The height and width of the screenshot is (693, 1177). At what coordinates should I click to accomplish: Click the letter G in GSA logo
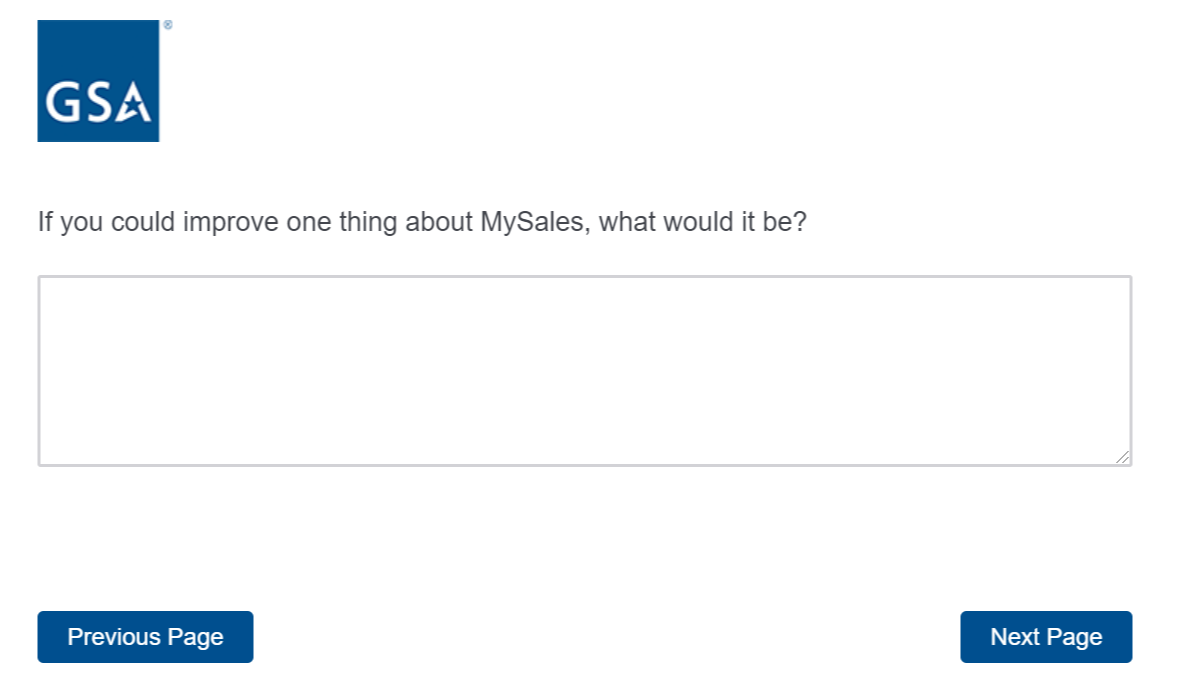(x=62, y=103)
